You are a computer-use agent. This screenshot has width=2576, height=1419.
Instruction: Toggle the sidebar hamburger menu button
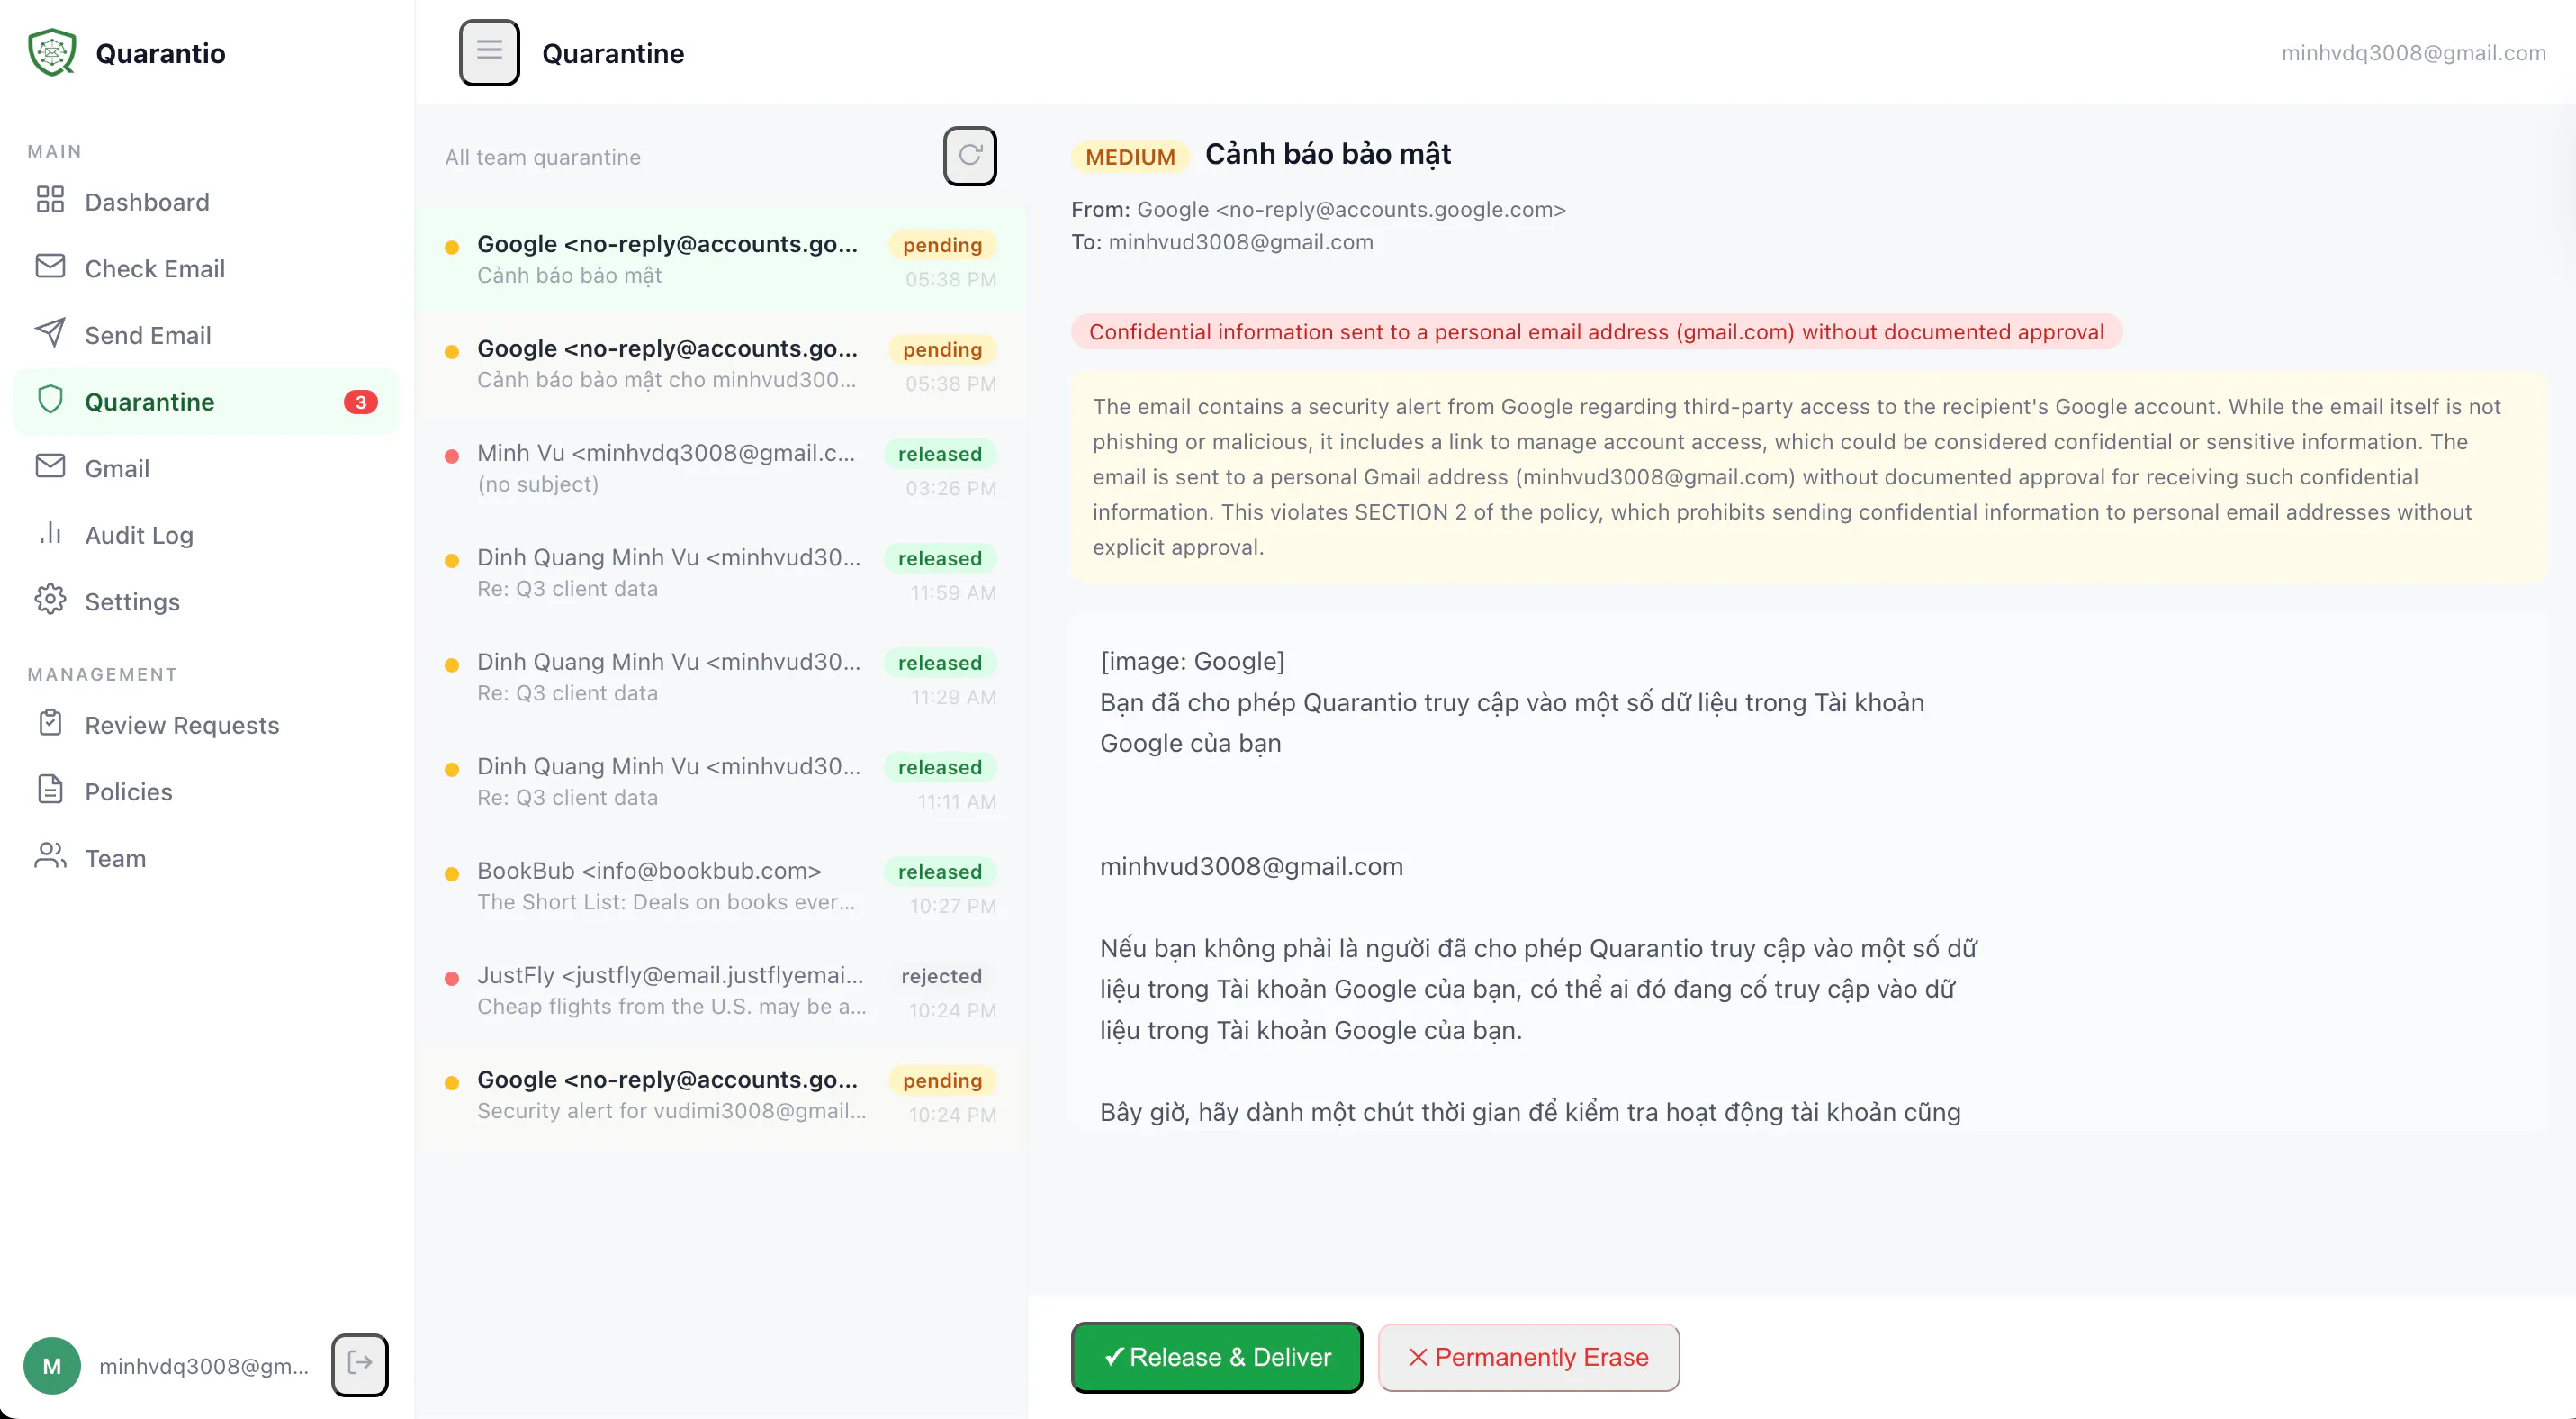click(x=489, y=52)
